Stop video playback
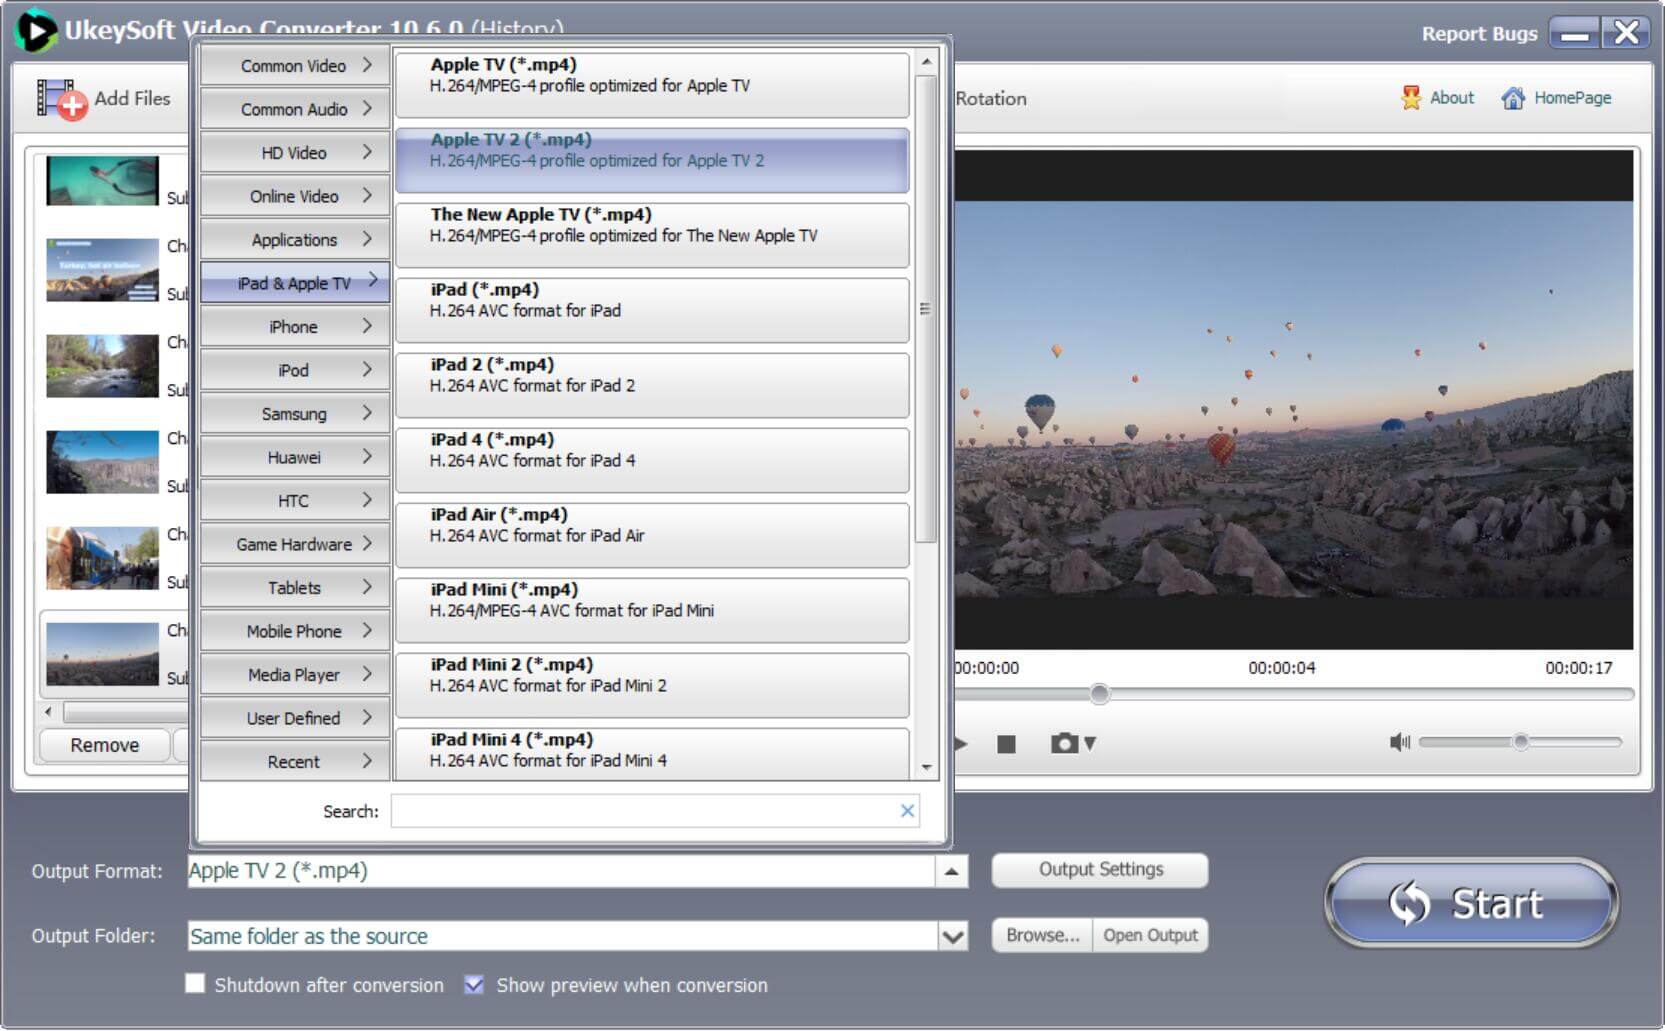 click(1006, 744)
